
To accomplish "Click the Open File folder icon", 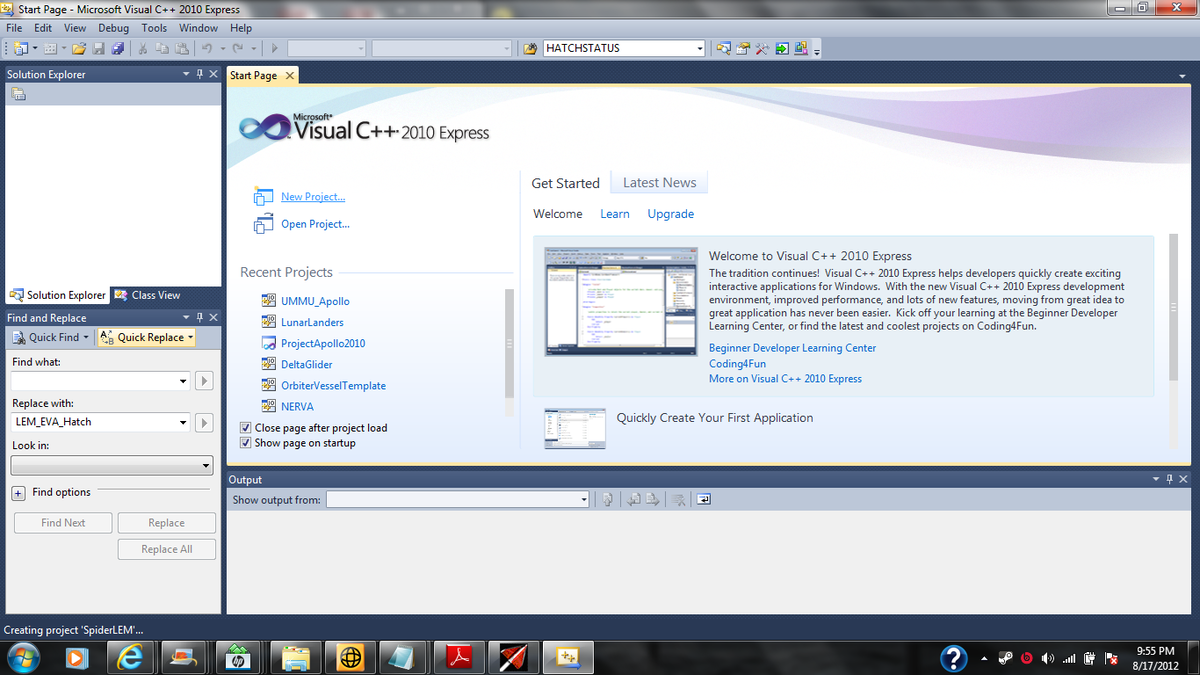I will coord(79,48).
